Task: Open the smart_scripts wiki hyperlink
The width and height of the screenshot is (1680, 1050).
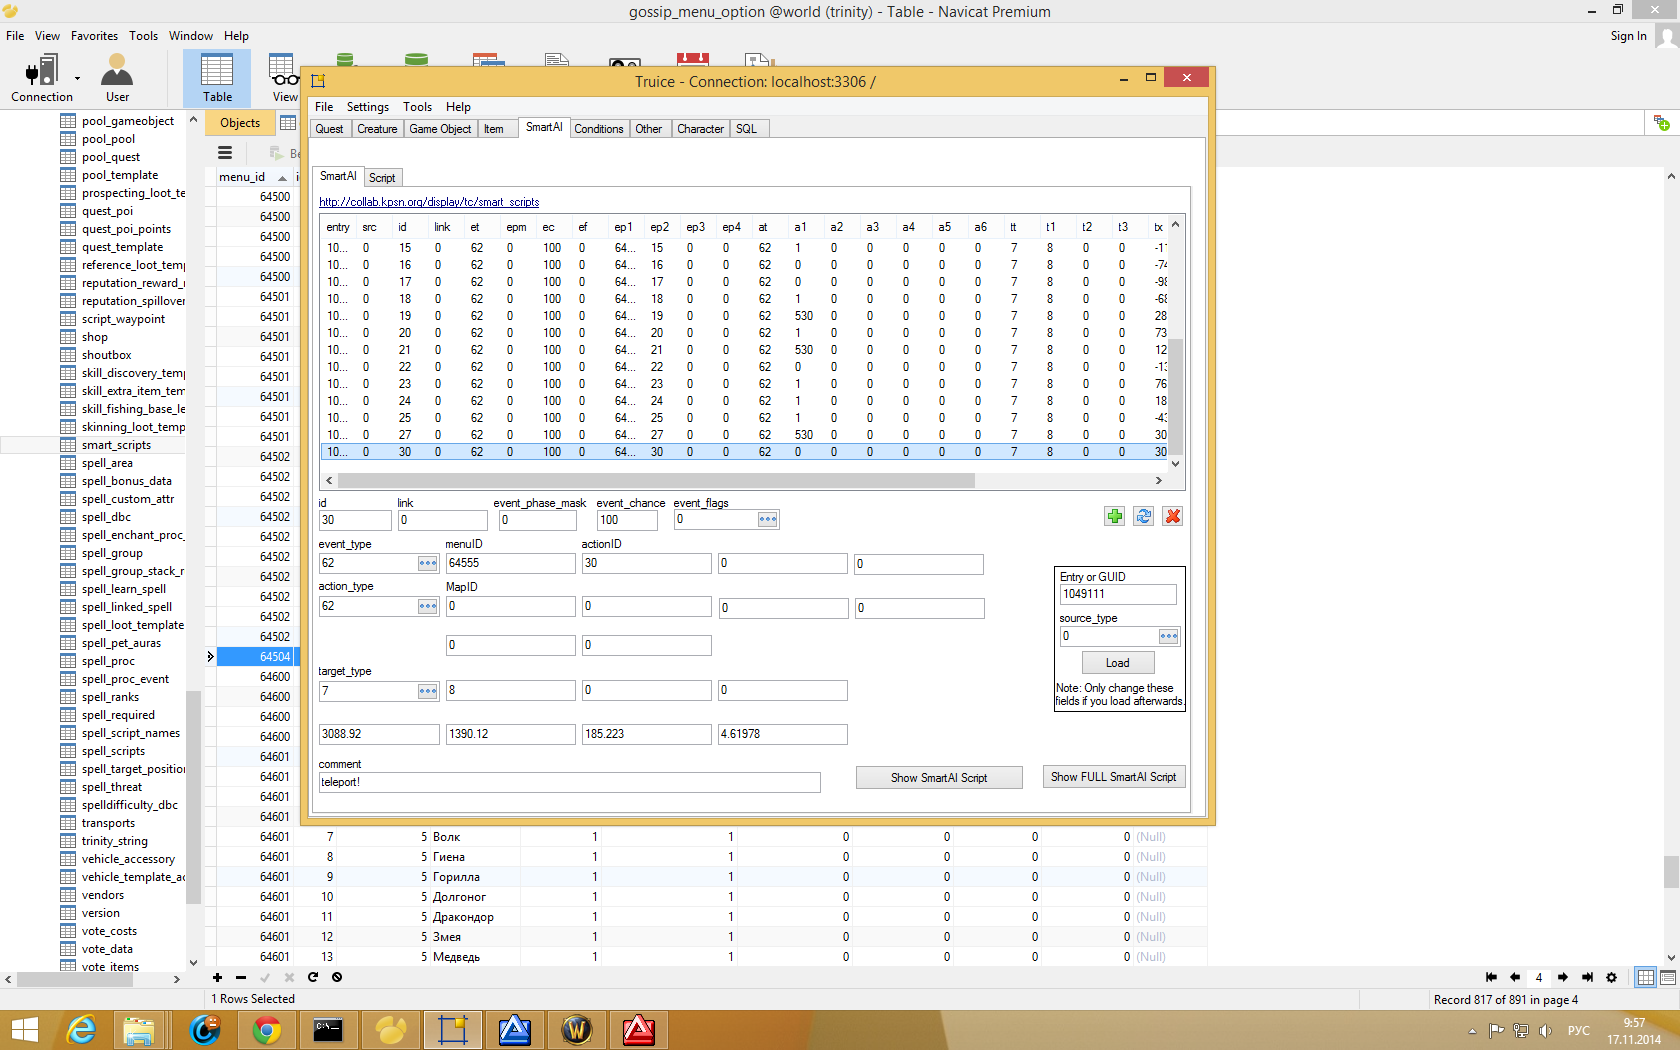Action: [x=429, y=202]
